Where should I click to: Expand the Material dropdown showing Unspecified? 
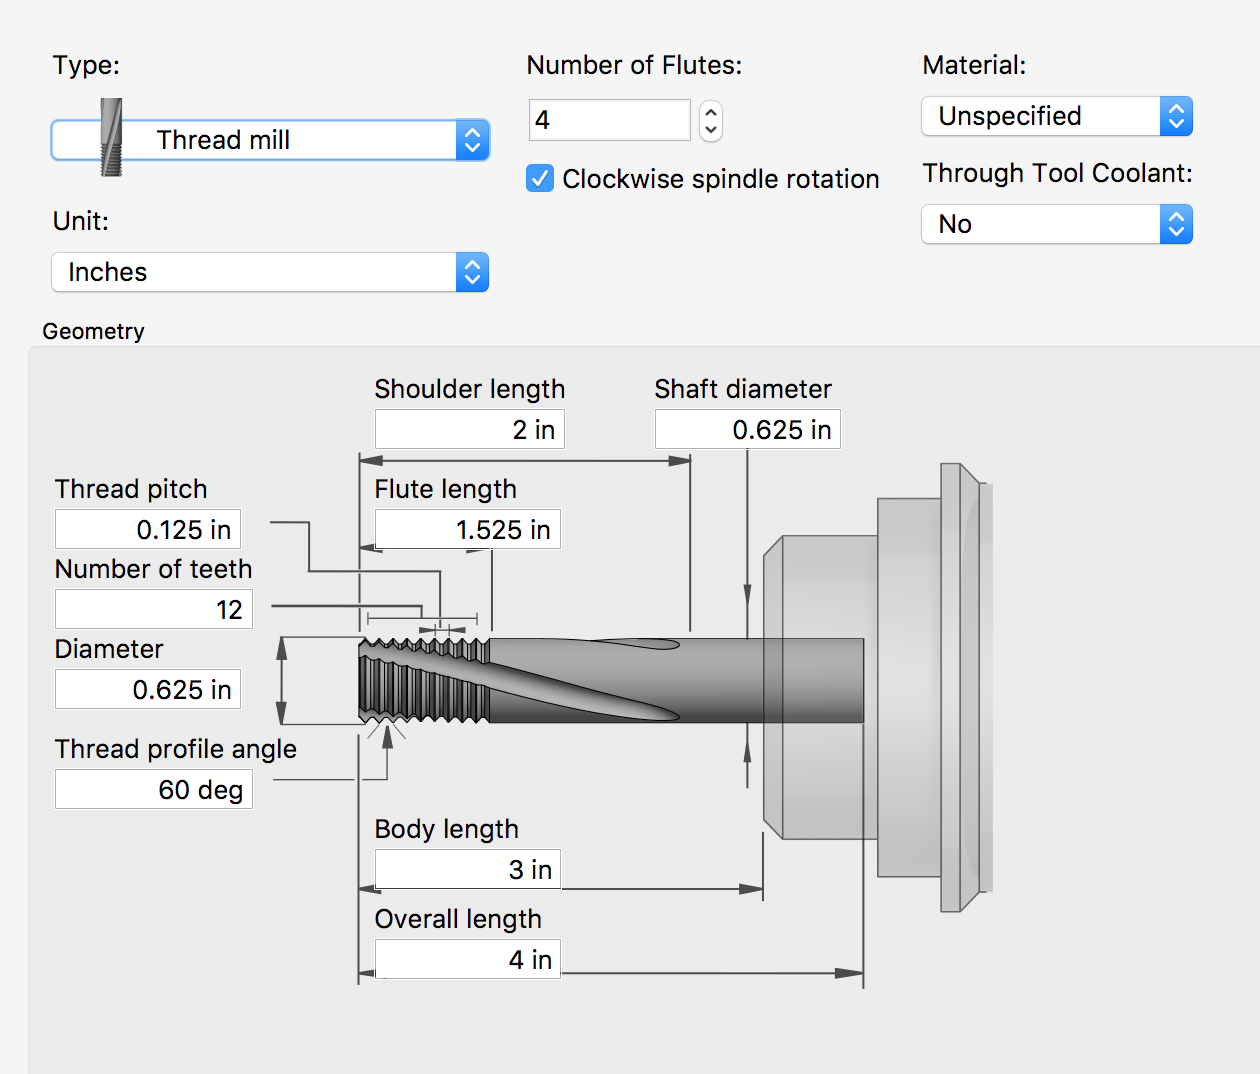(1056, 116)
